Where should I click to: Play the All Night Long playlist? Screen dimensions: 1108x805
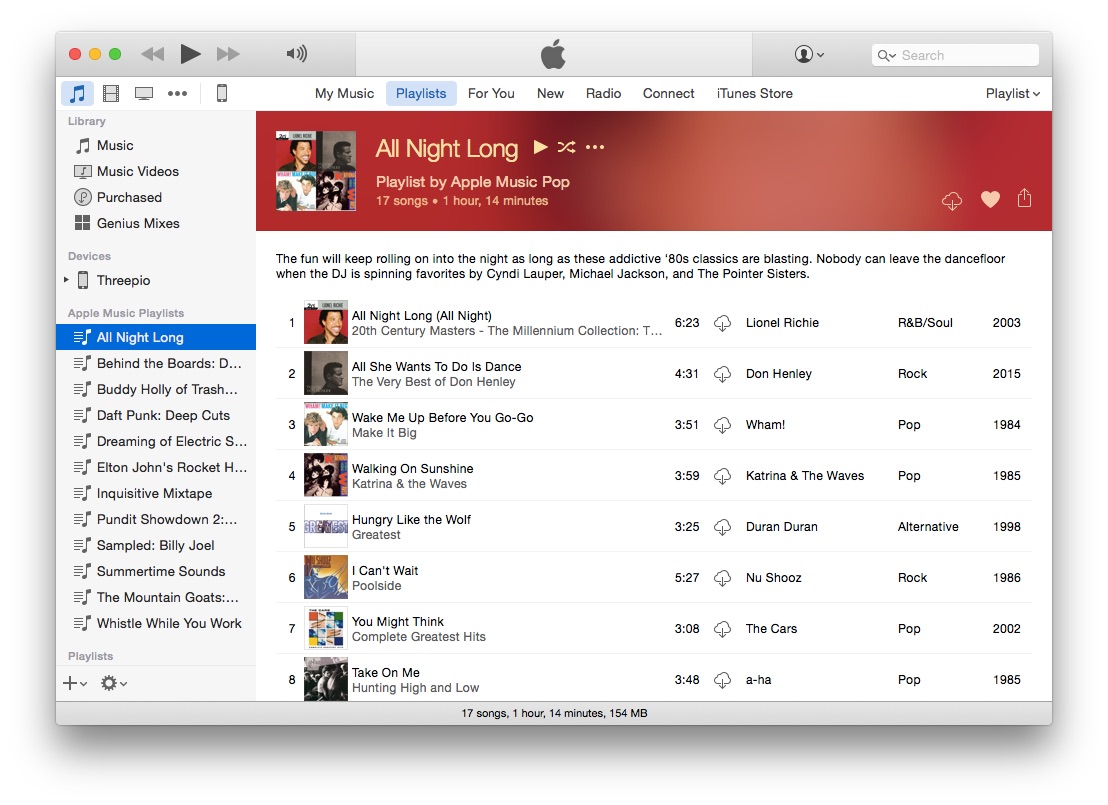point(541,146)
